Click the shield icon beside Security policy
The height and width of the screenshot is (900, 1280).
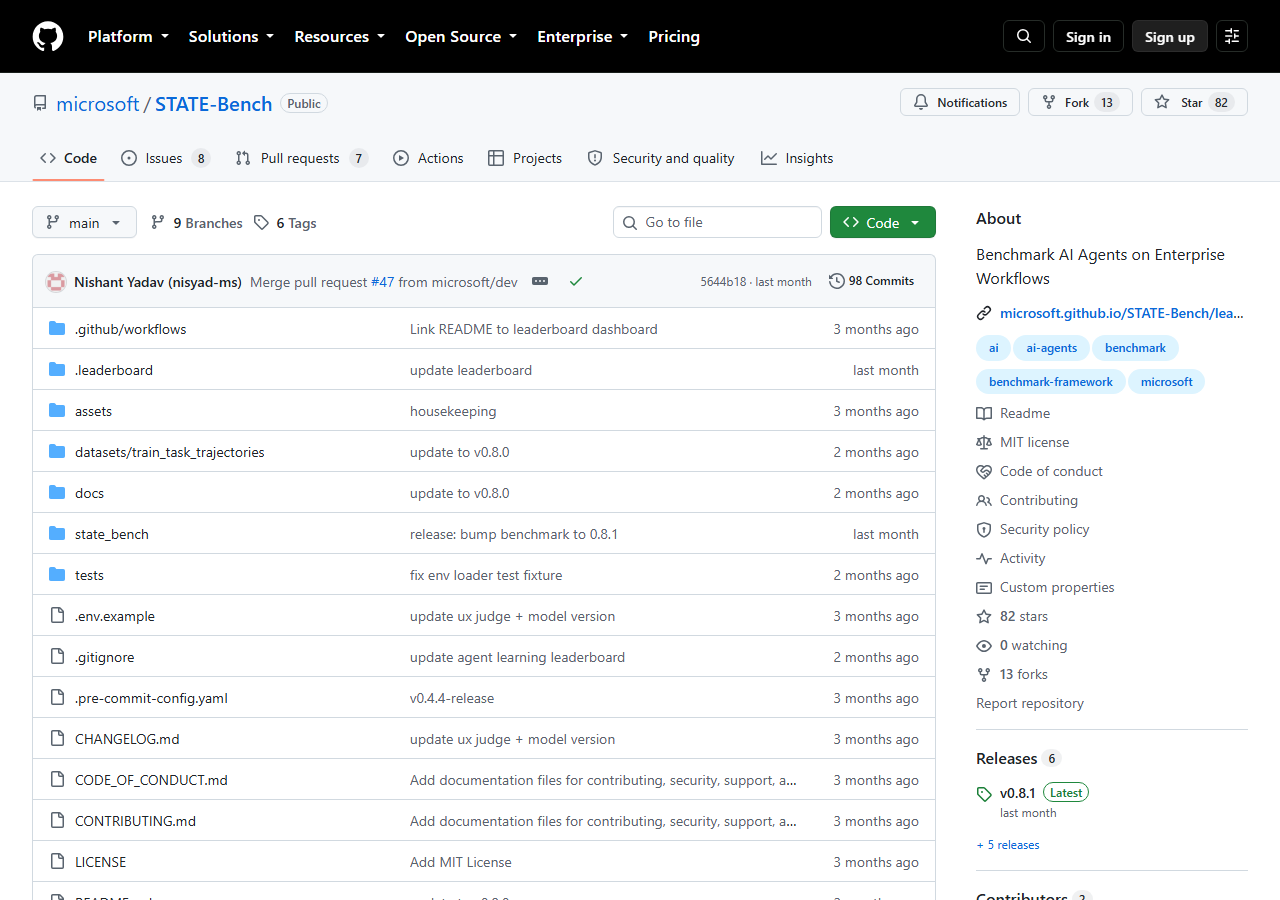984,529
